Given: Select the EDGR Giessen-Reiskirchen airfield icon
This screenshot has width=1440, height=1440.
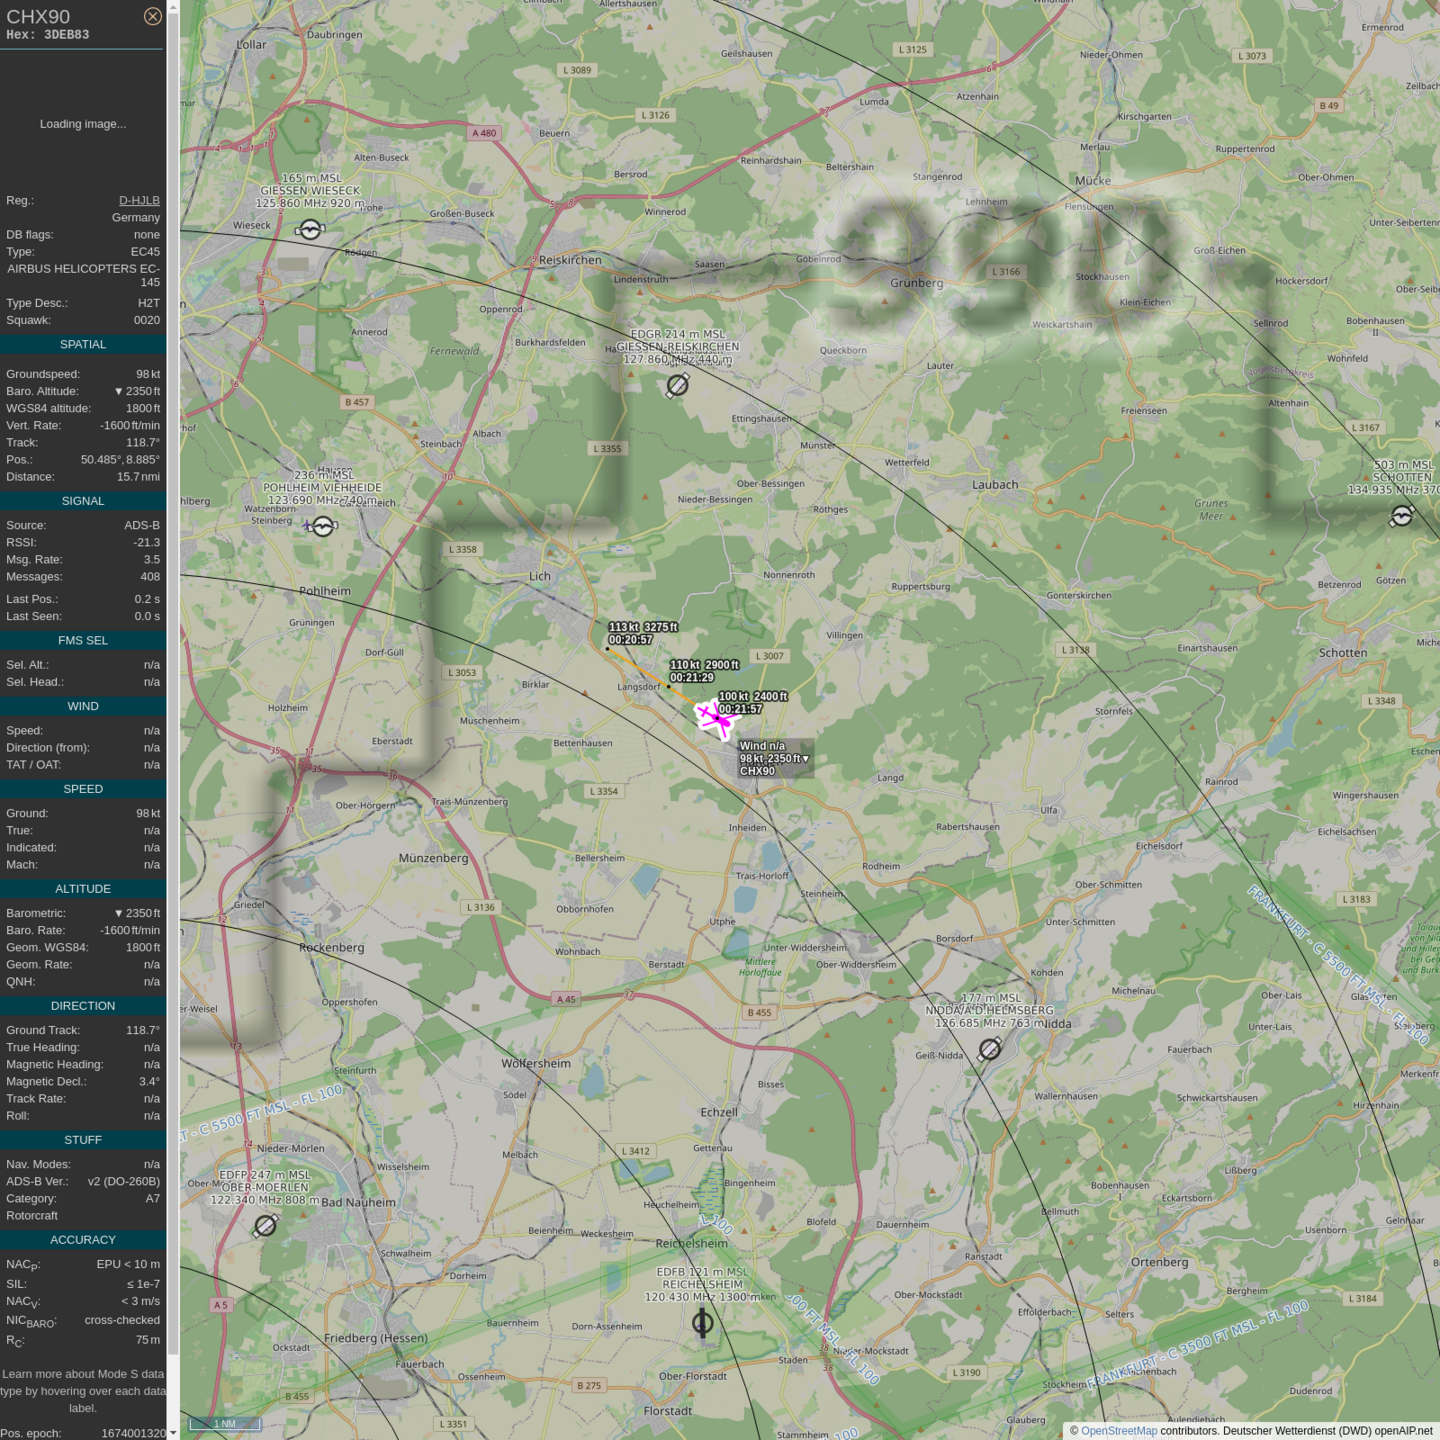Looking at the screenshot, I should point(677,385).
